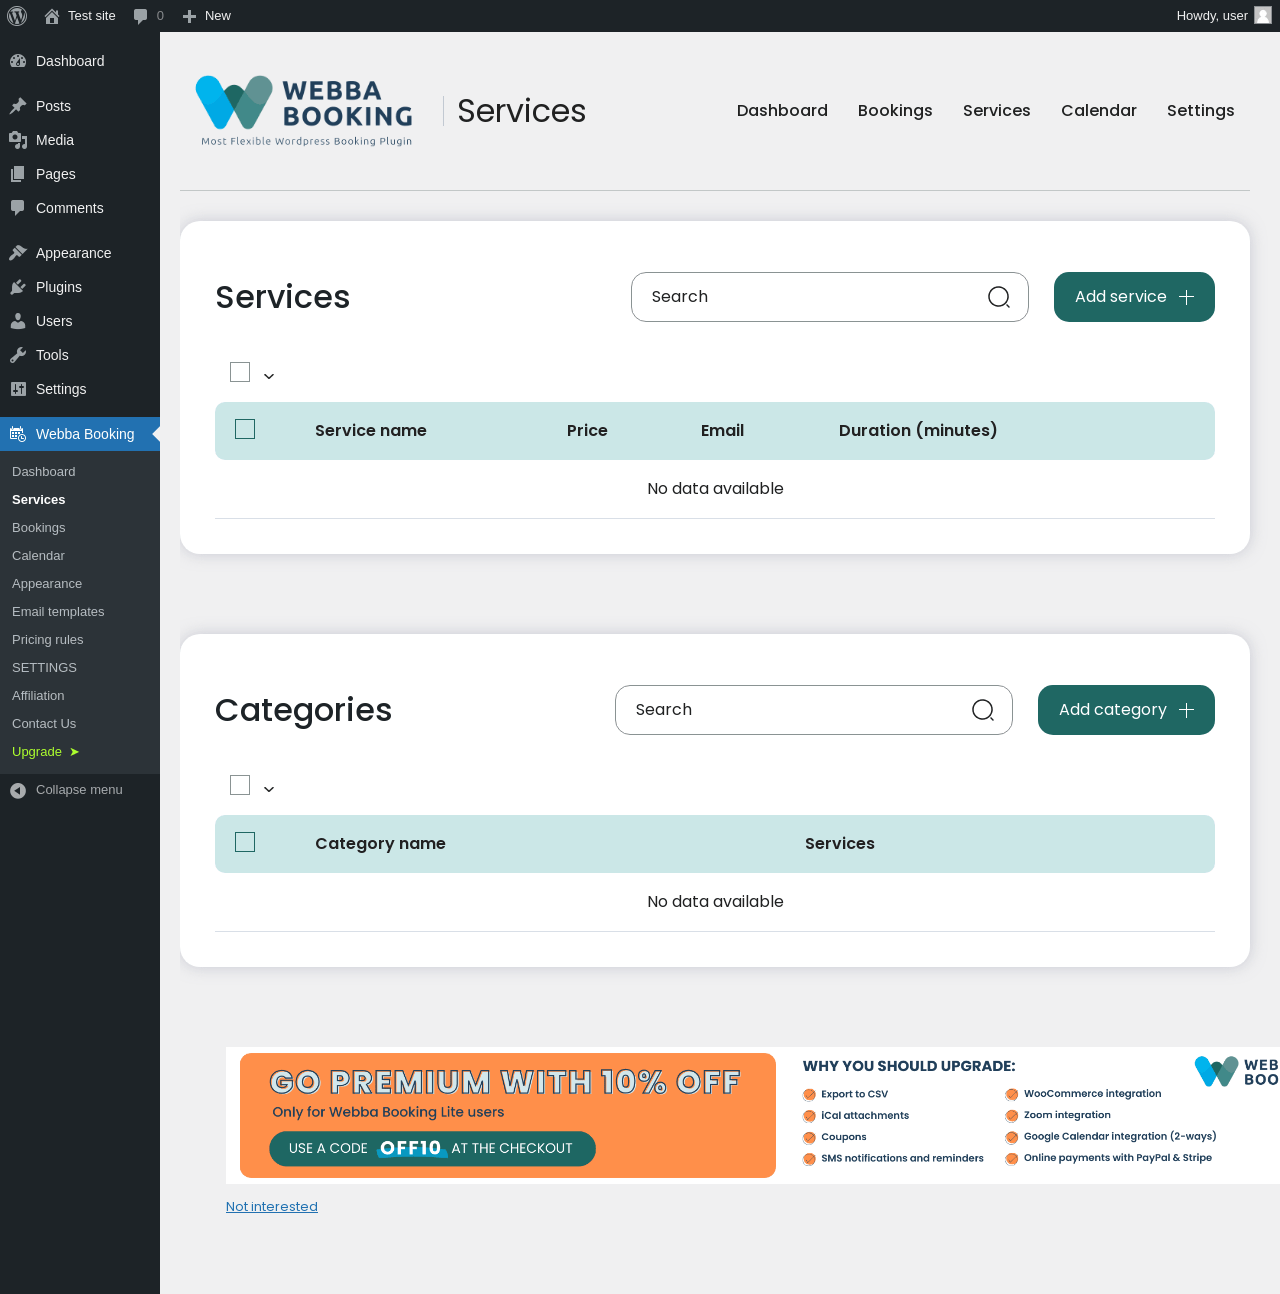1280x1294 pixels.
Task: Click the Media icon in sidebar
Action: click(18, 140)
